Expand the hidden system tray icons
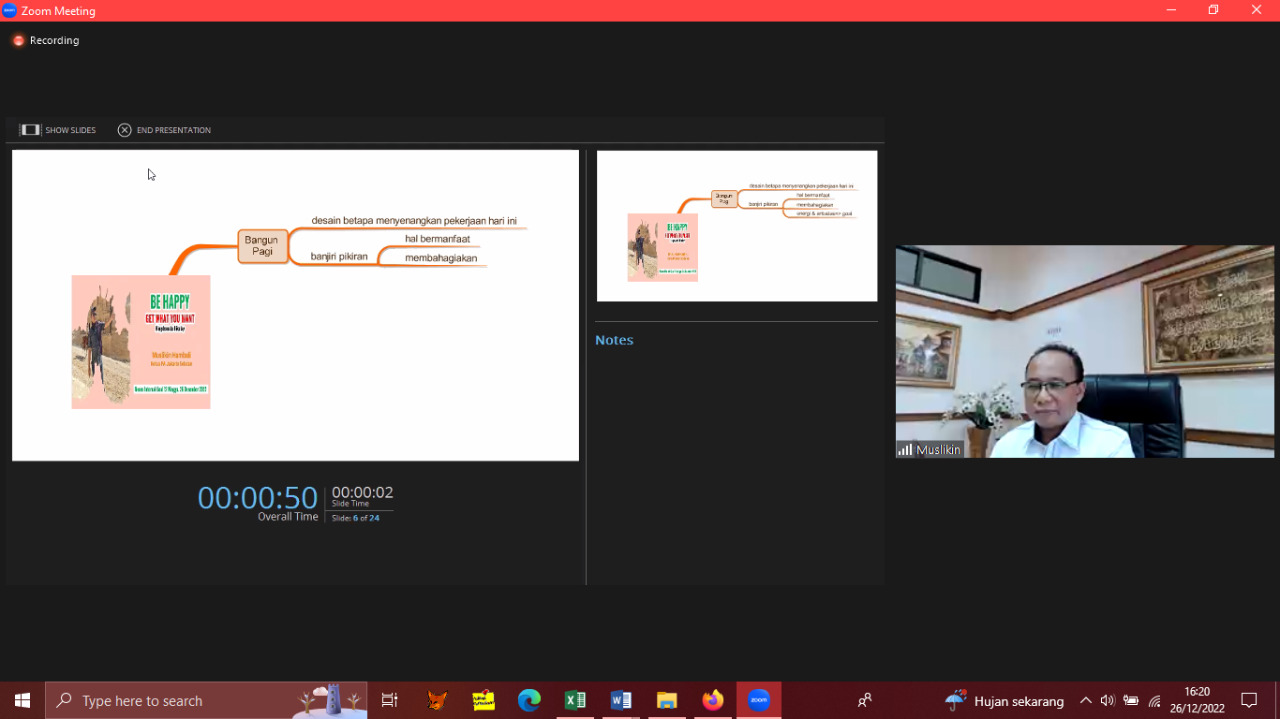Viewport: 1280px width, 719px height. (x=1085, y=701)
